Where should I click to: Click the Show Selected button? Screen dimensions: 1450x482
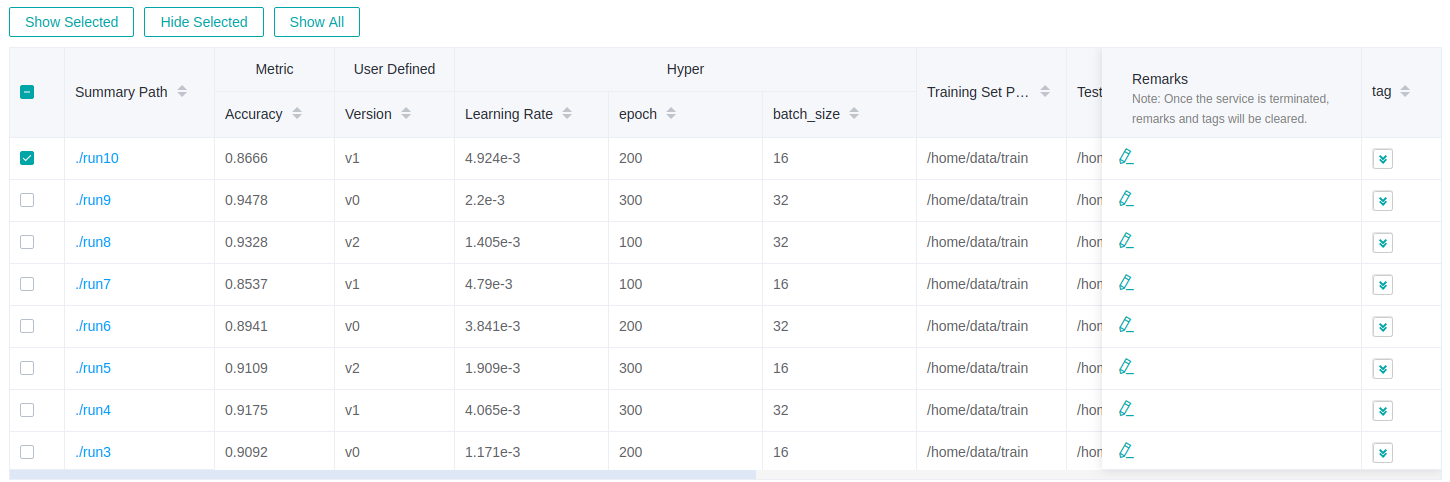click(x=72, y=22)
